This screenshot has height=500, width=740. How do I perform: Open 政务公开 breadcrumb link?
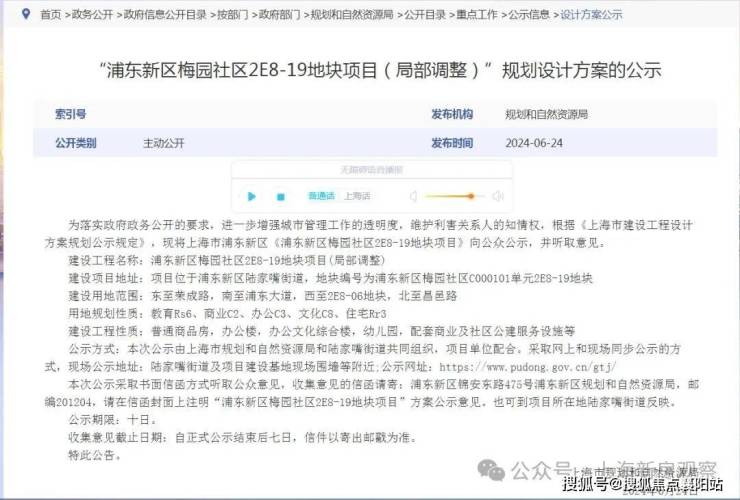(92, 15)
